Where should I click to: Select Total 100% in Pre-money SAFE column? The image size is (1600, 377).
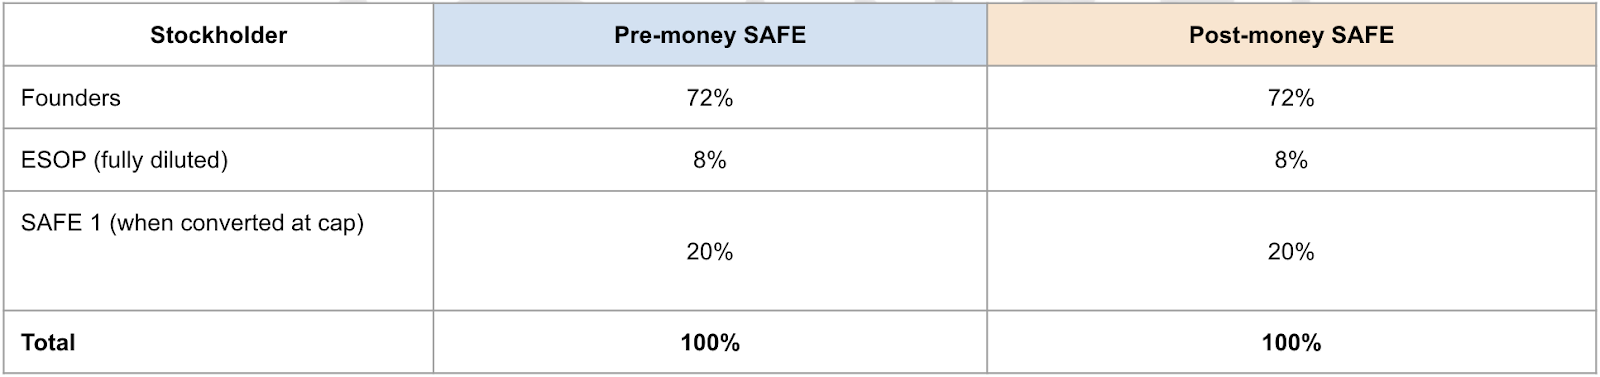710,342
